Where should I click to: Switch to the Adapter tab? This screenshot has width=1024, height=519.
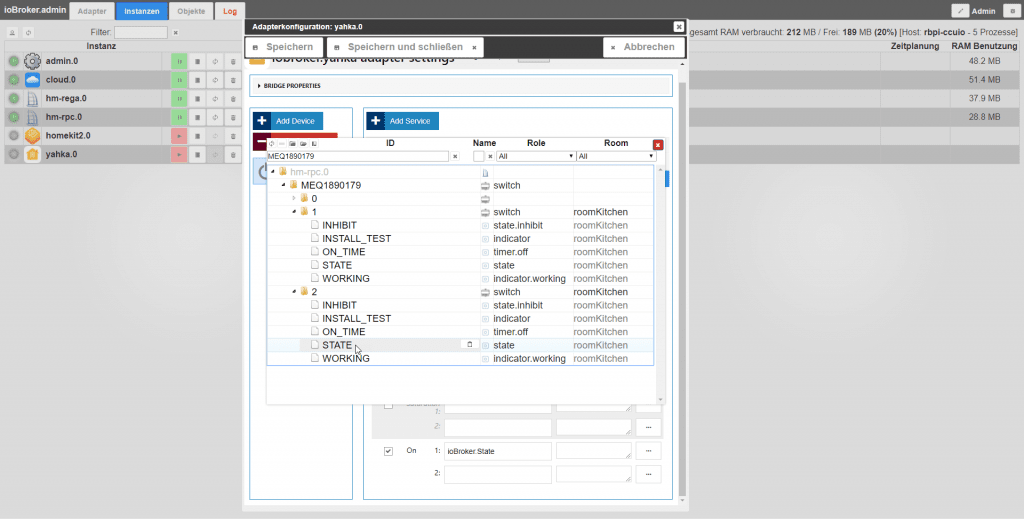click(92, 11)
